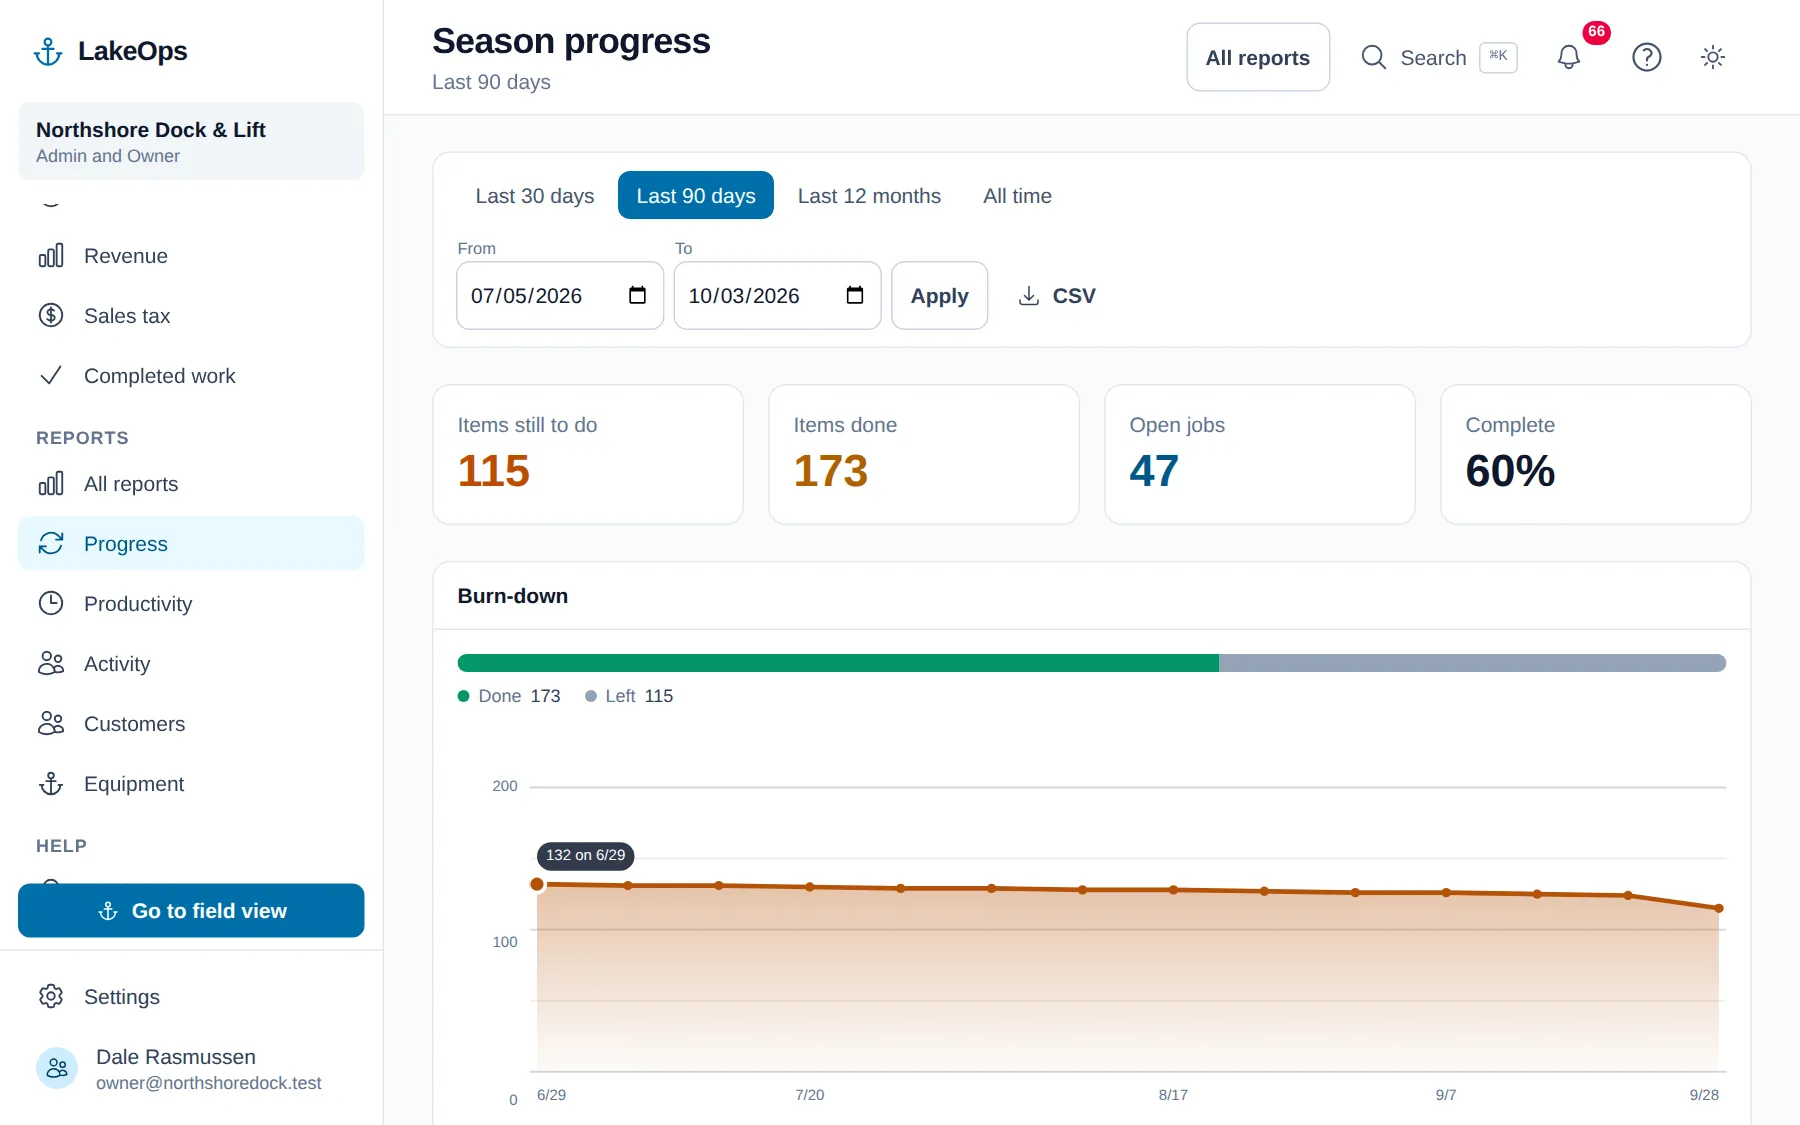1800x1125 pixels.
Task: Open calendar picker in From date field
Action: tap(637, 295)
